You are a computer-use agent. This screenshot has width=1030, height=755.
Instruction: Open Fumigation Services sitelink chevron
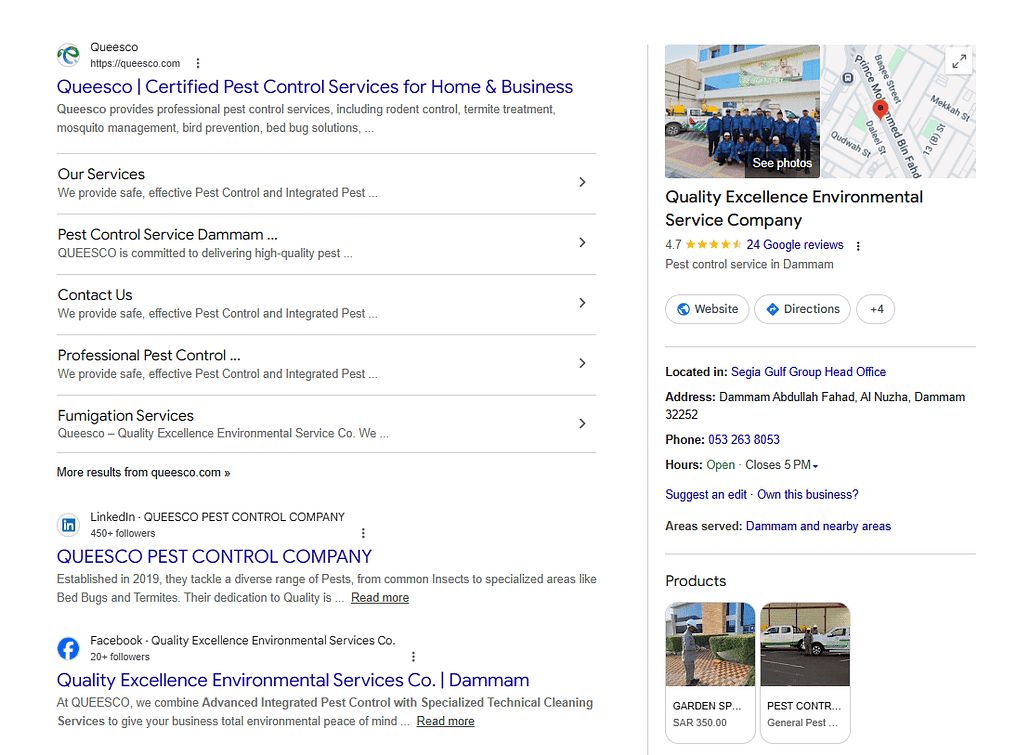(582, 424)
